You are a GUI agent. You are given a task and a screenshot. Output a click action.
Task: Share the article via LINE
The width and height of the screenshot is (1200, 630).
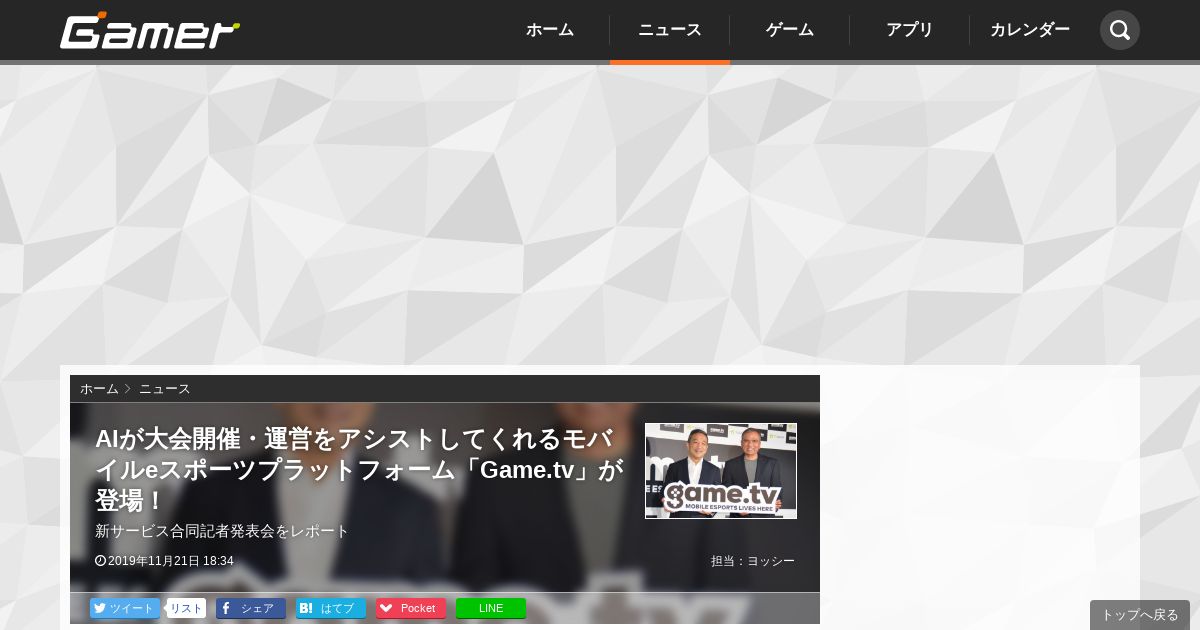tap(491, 608)
